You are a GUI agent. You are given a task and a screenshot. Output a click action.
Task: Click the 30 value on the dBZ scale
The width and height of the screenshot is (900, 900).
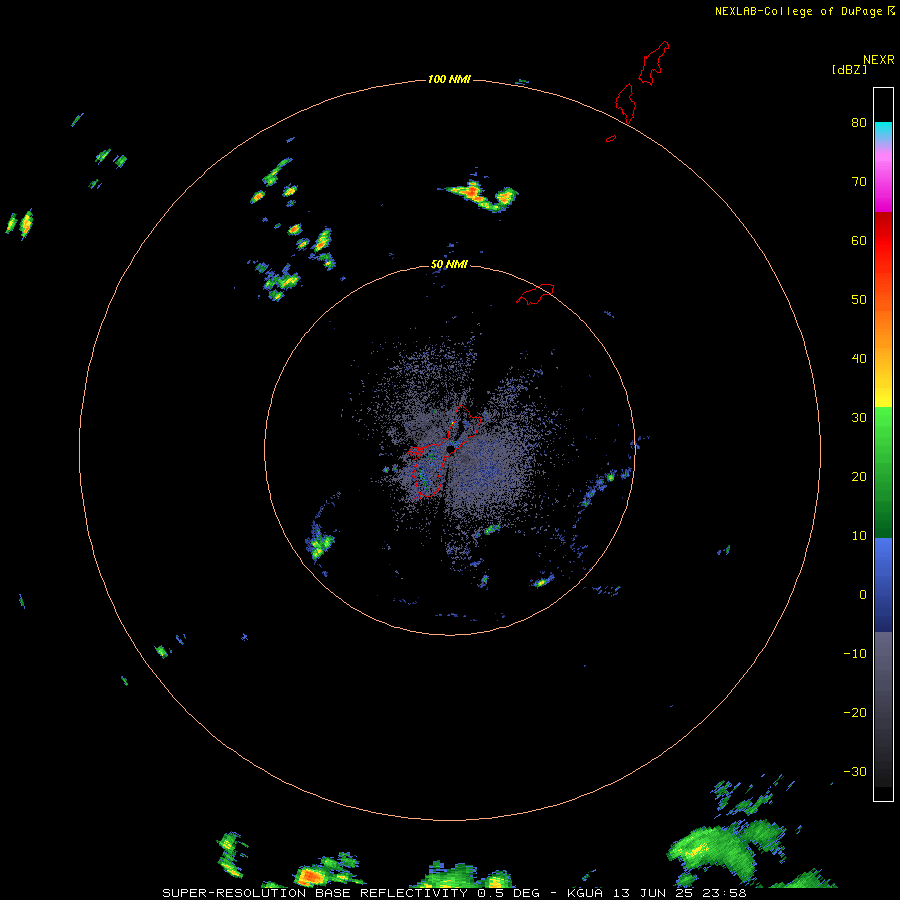coord(859,417)
